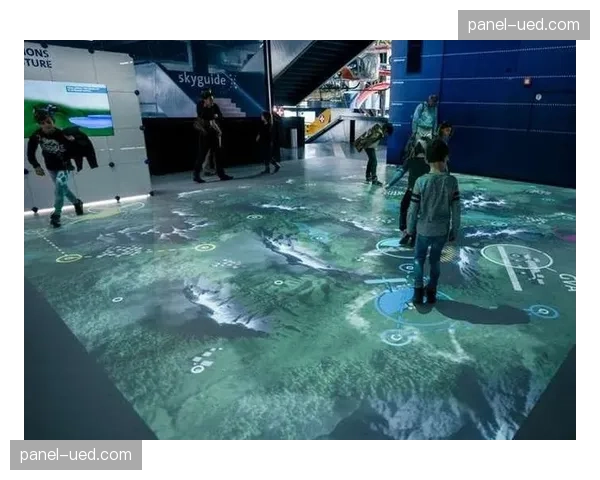Click the adult in dark clothes by skyguide
This screenshot has width=600, height=480.
click(209, 135)
